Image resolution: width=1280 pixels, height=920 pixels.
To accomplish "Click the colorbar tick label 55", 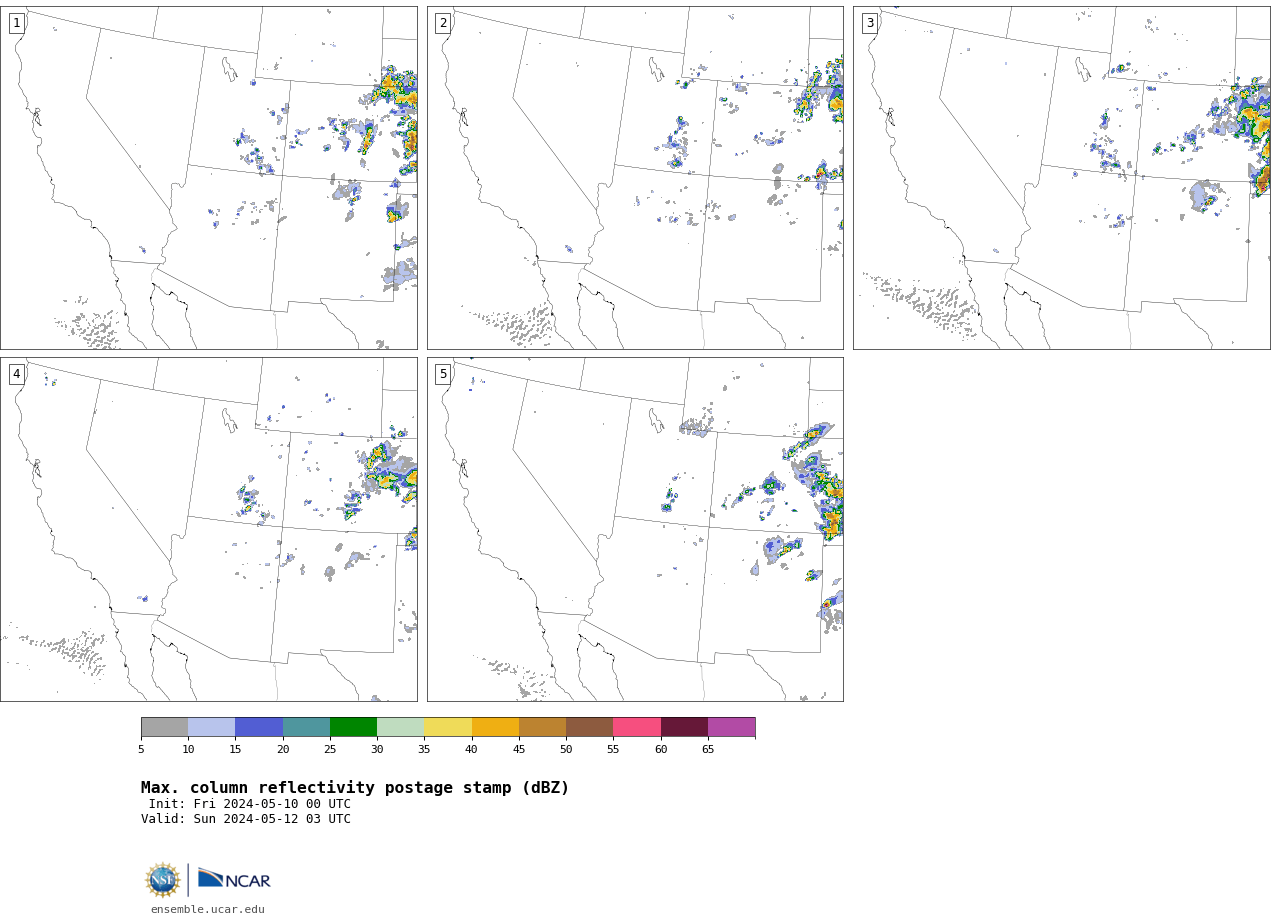I will click(613, 749).
